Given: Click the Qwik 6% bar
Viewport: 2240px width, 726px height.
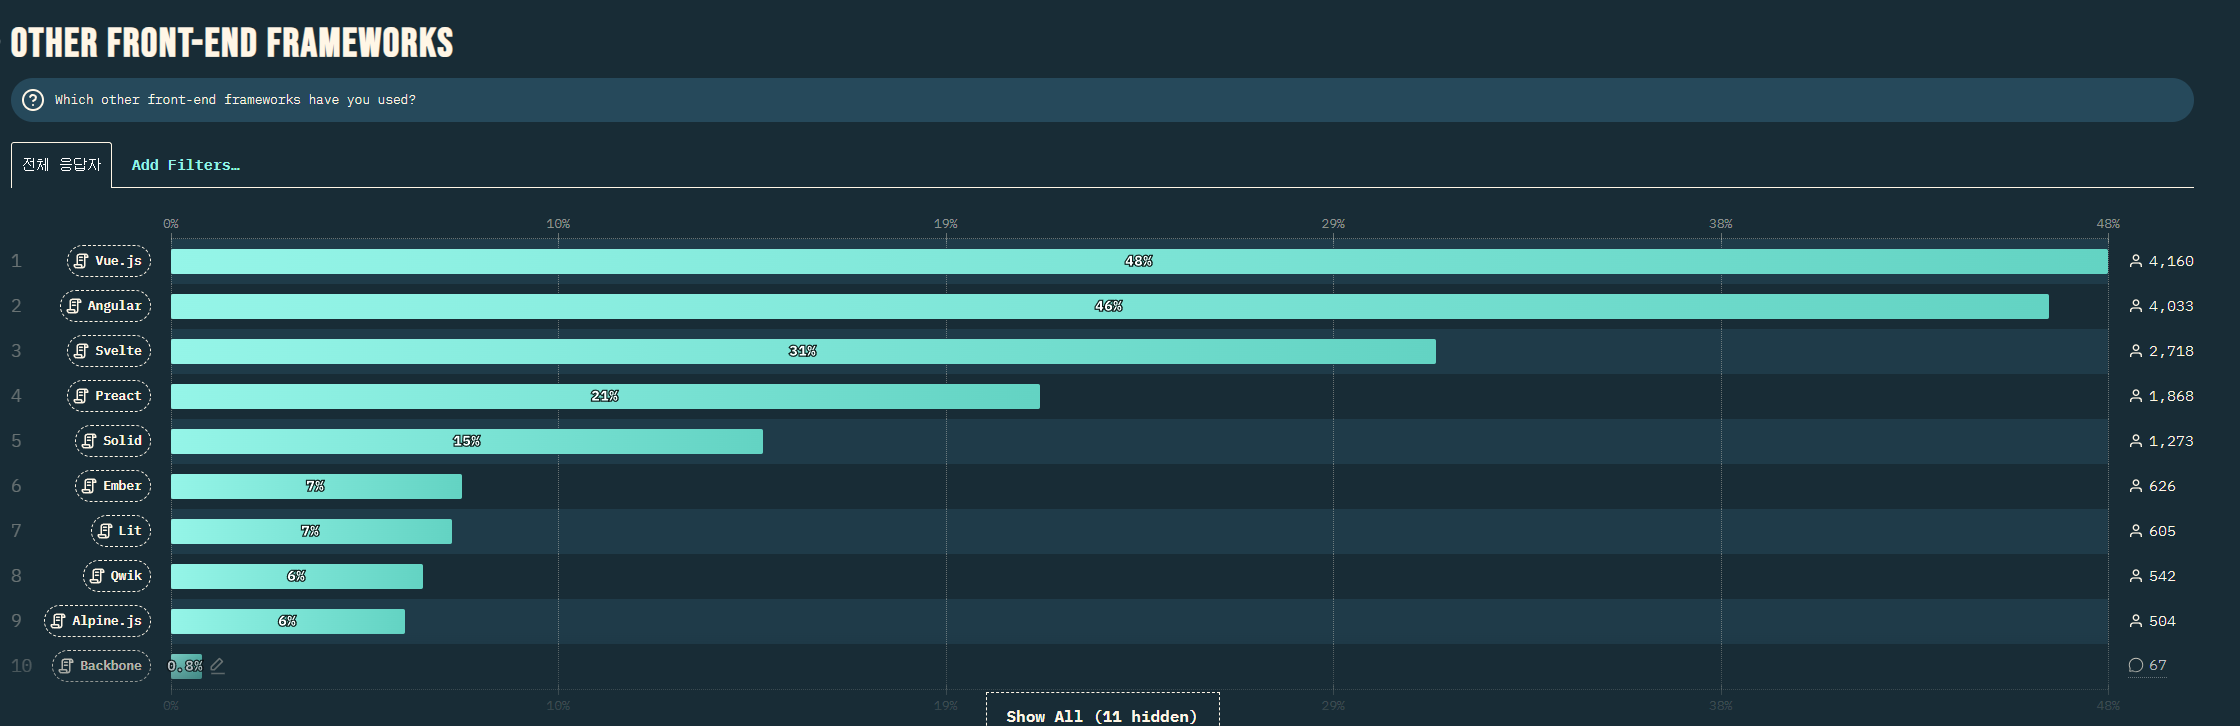Looking at the screenshot, I should pyautogui.click(x=297, y=576).
